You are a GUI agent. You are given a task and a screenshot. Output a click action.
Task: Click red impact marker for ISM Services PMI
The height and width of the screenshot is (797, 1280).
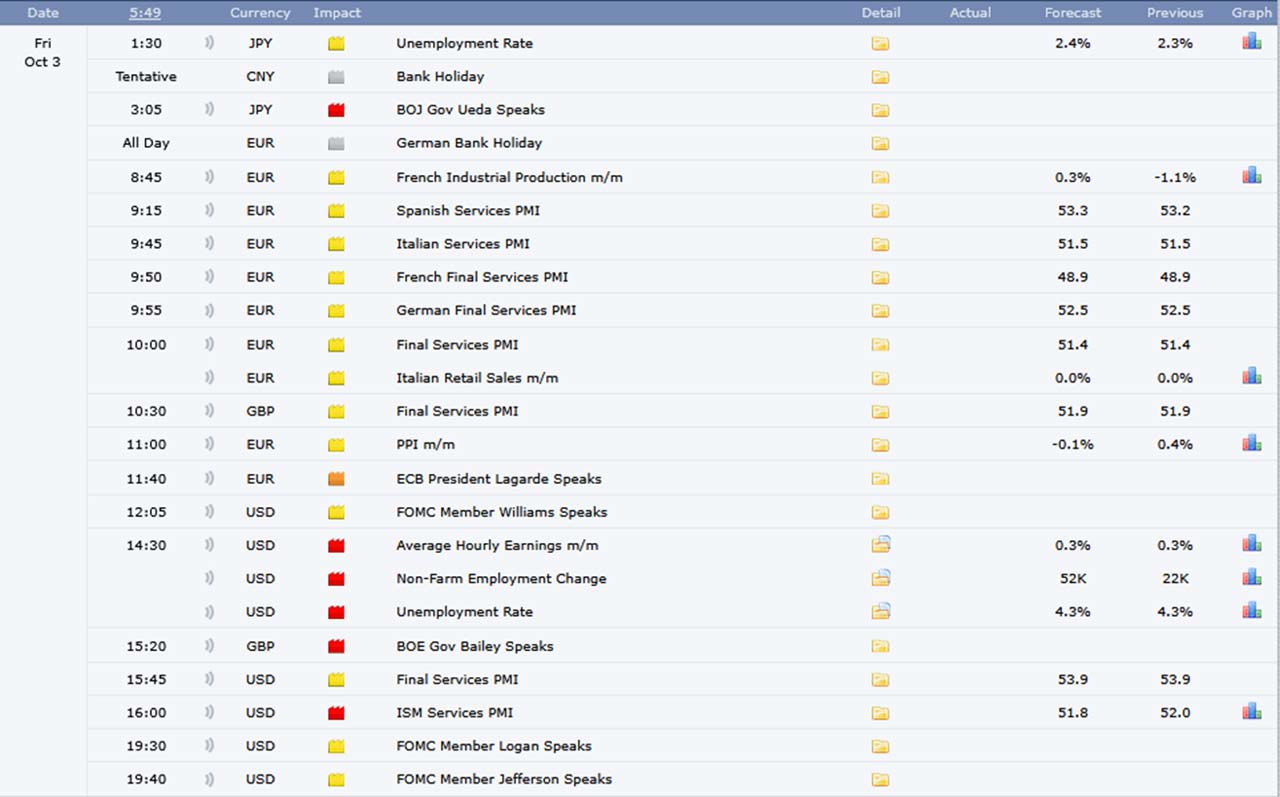pos(336,713)
